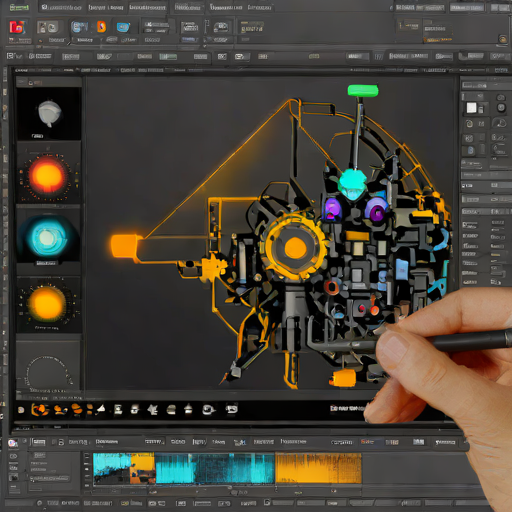Select the left purple lens on the model

point(332,209)
